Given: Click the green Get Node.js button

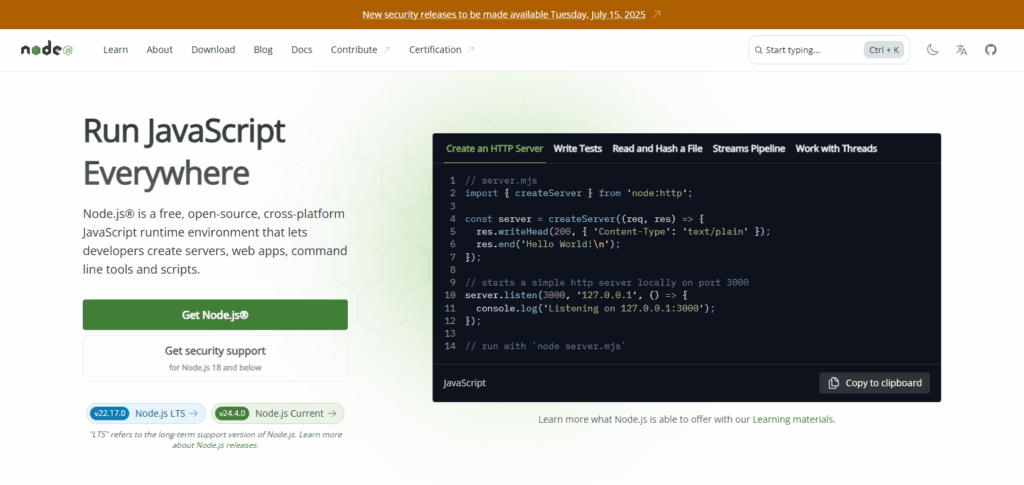Looking at the screenshot, I should click(215, 315).
